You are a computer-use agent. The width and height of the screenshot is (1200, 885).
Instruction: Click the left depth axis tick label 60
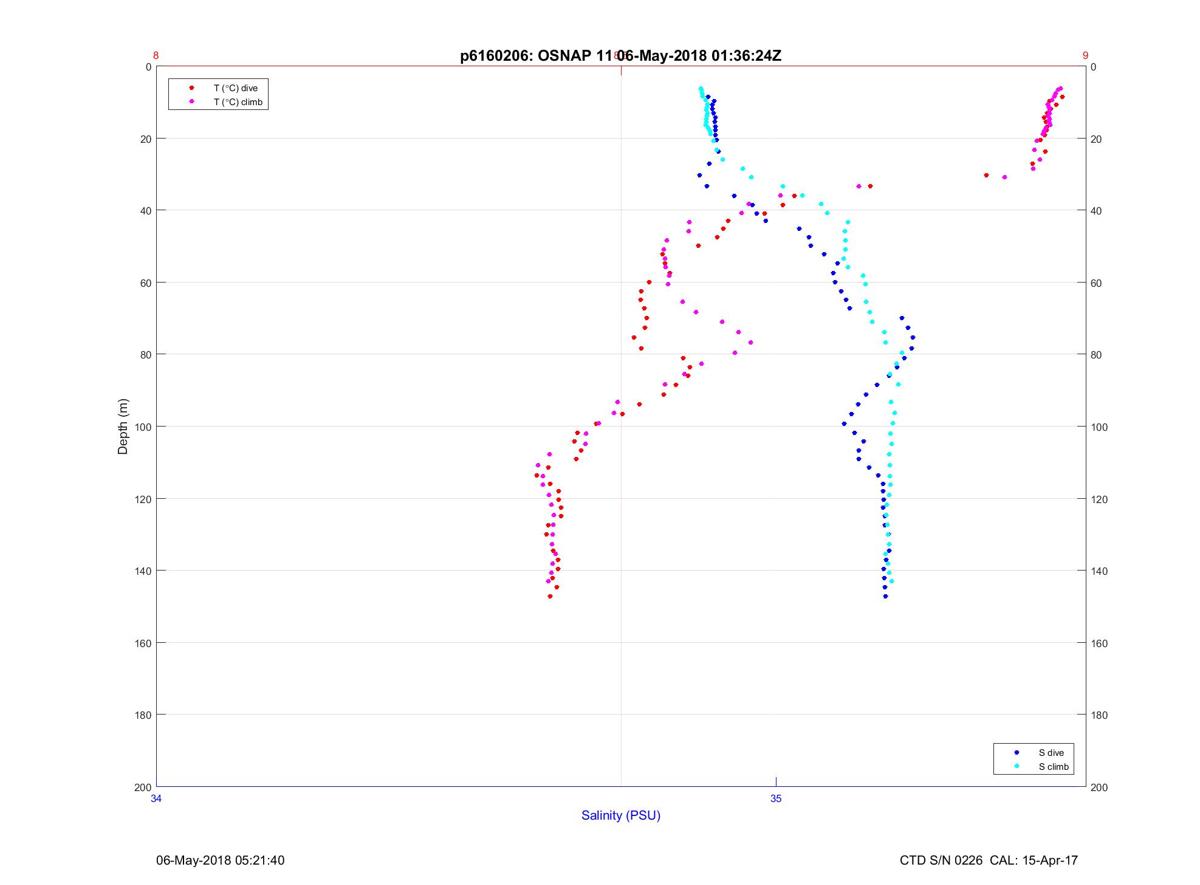pos(145,283)
